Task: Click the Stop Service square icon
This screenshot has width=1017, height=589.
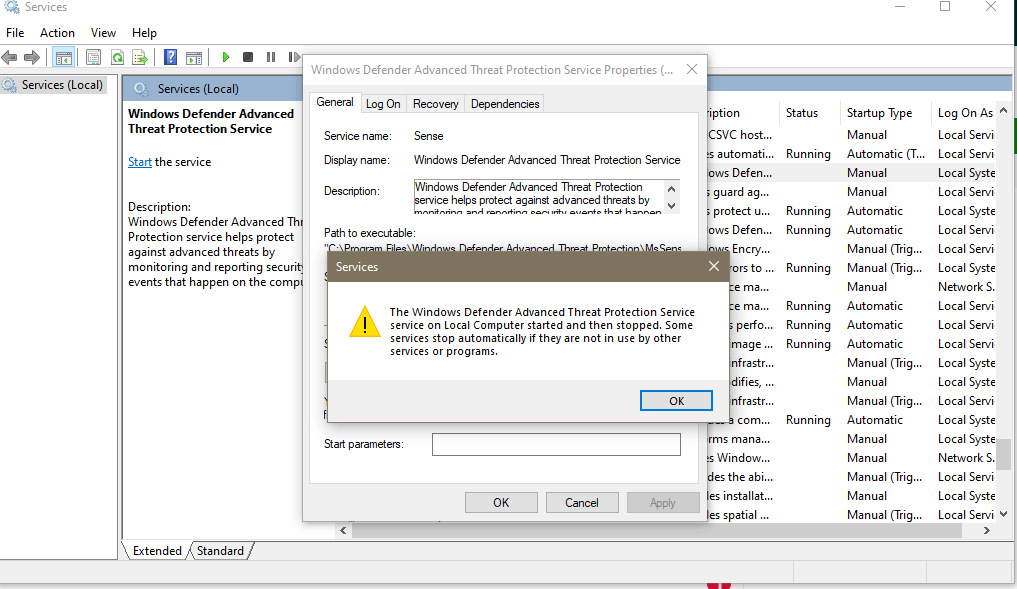Action: point(248,57)
